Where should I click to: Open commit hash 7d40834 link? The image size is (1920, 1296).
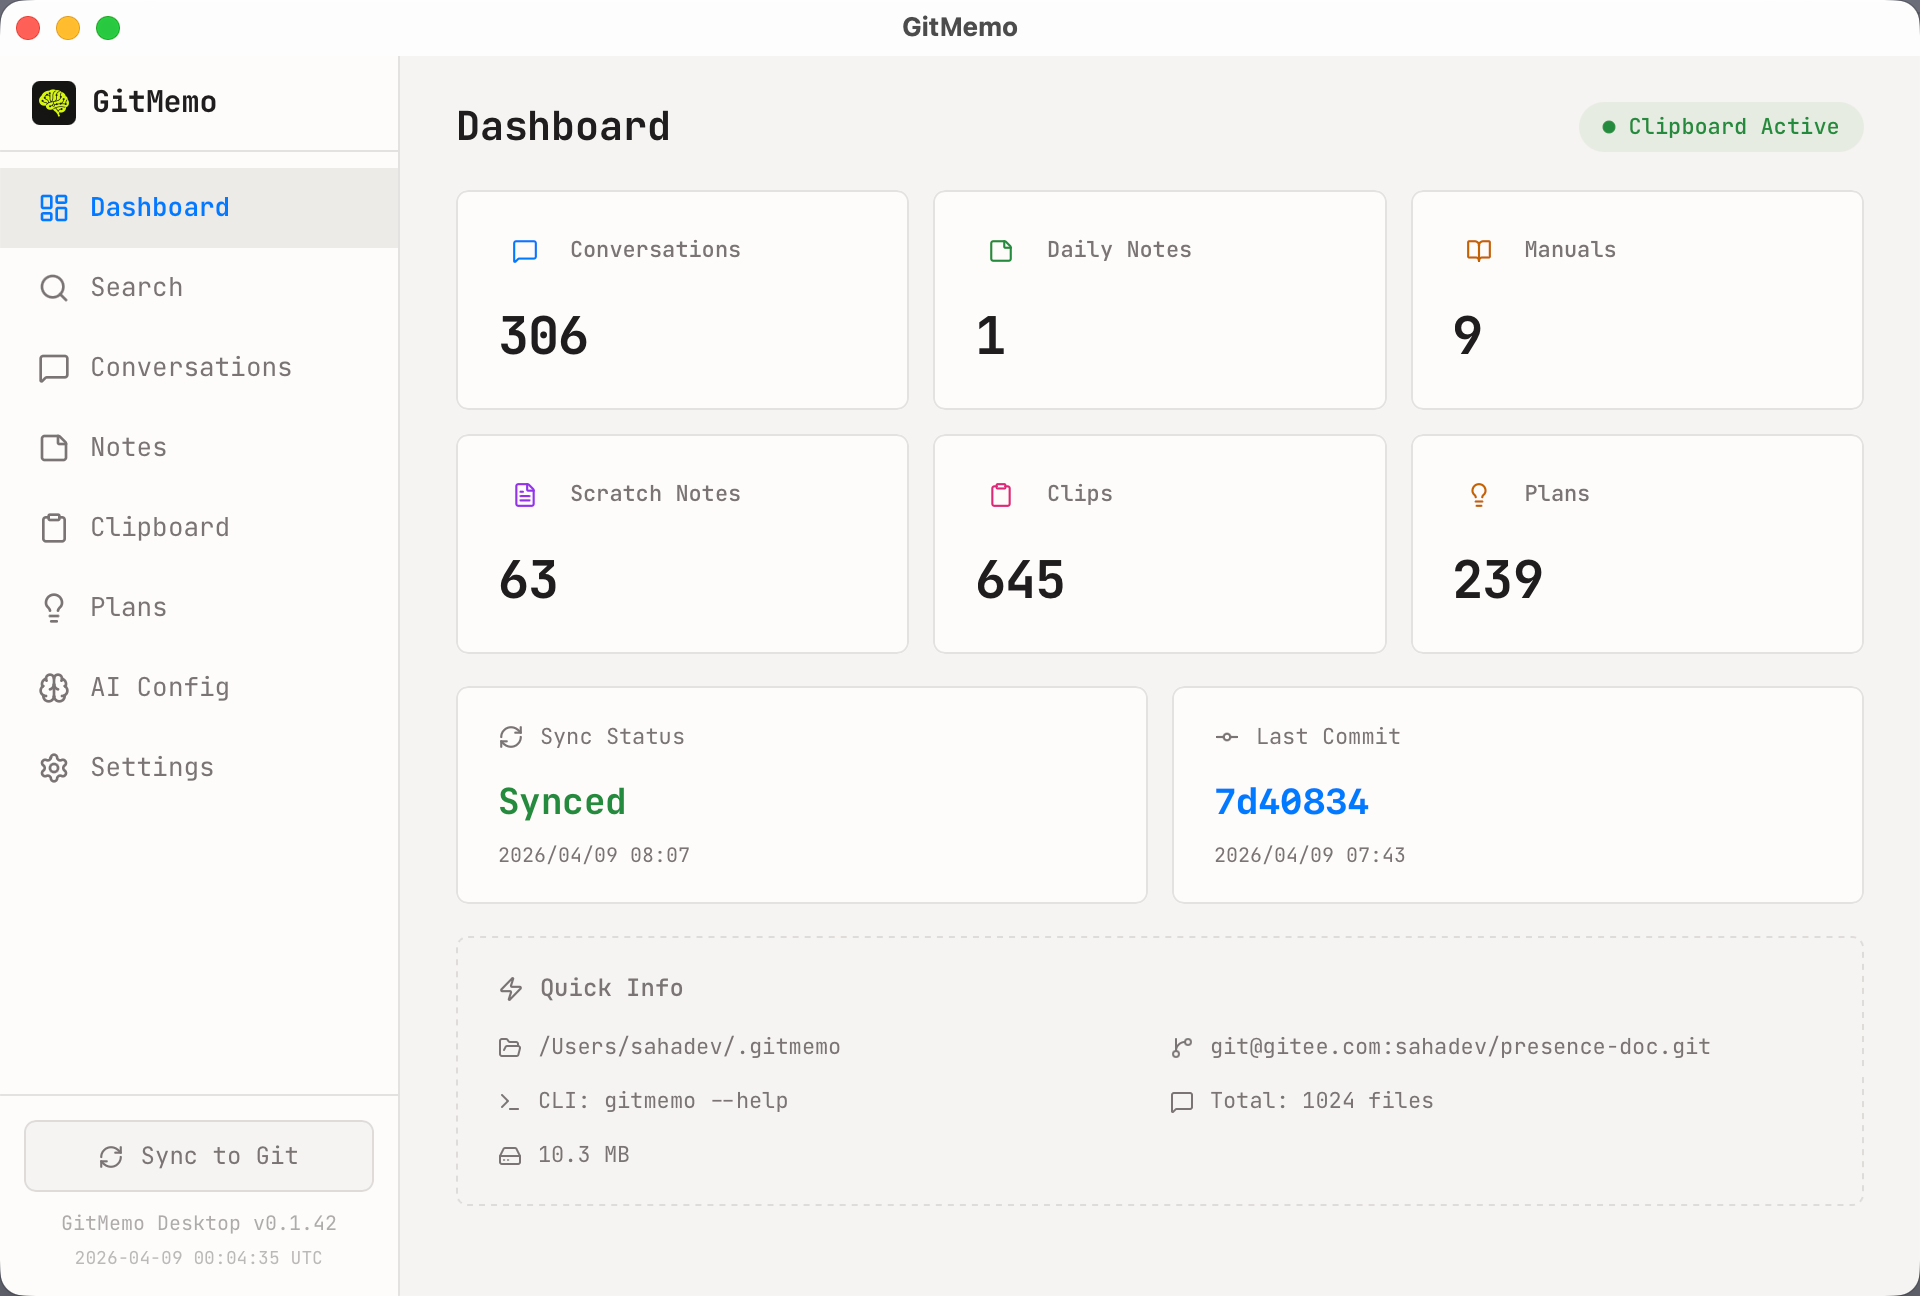pos(1291,802)
